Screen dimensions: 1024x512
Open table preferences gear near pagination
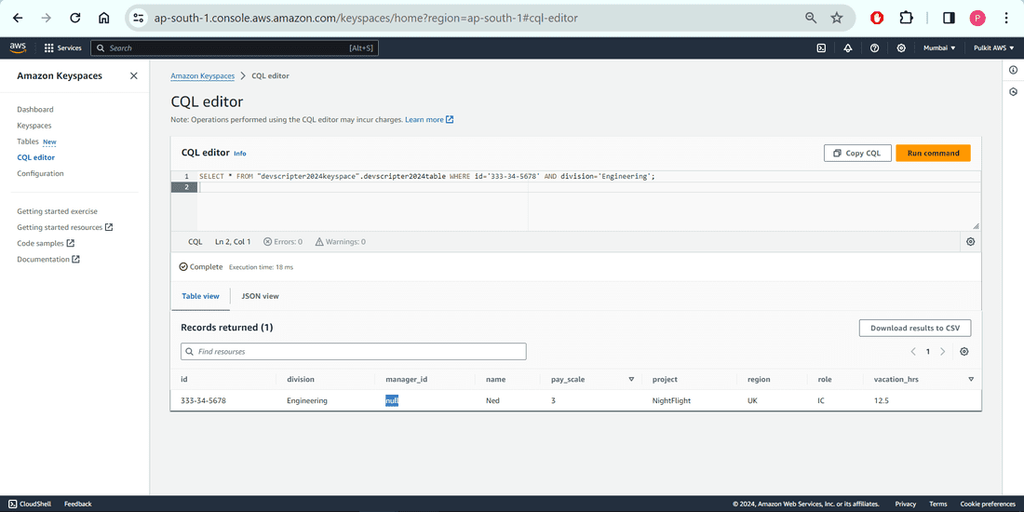(965, 351)
